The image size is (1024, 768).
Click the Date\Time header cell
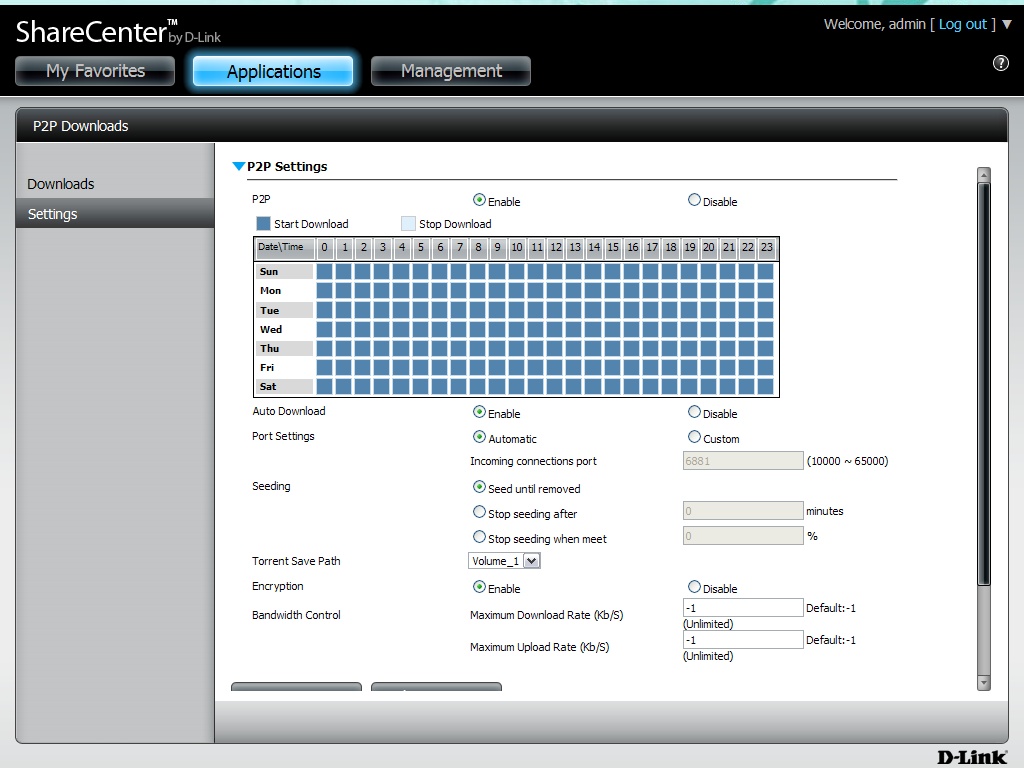point(284,248)
